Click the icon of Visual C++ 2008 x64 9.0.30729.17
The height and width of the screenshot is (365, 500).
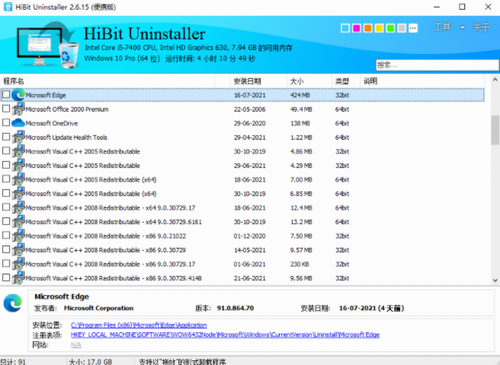(18, 207)
